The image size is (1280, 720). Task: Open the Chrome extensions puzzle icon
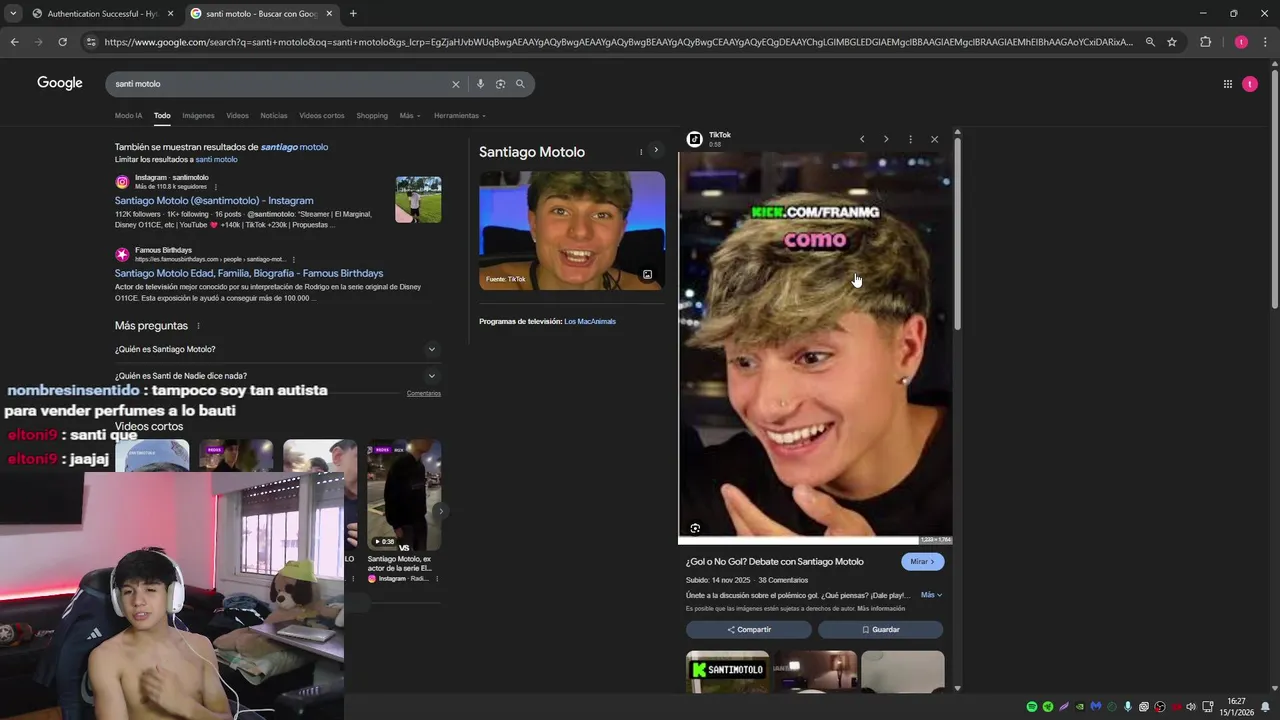[1205, 42]
